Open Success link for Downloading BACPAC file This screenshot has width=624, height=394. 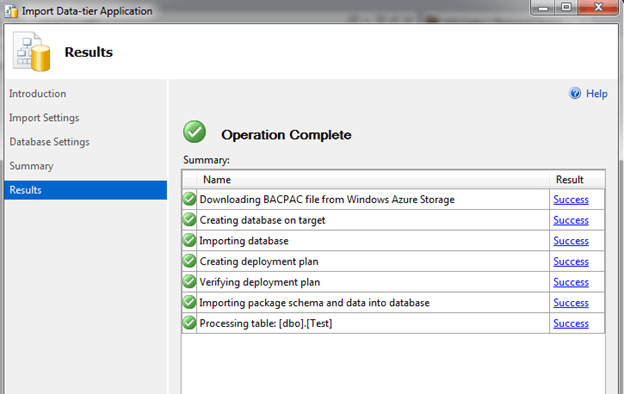pos(571,199)
